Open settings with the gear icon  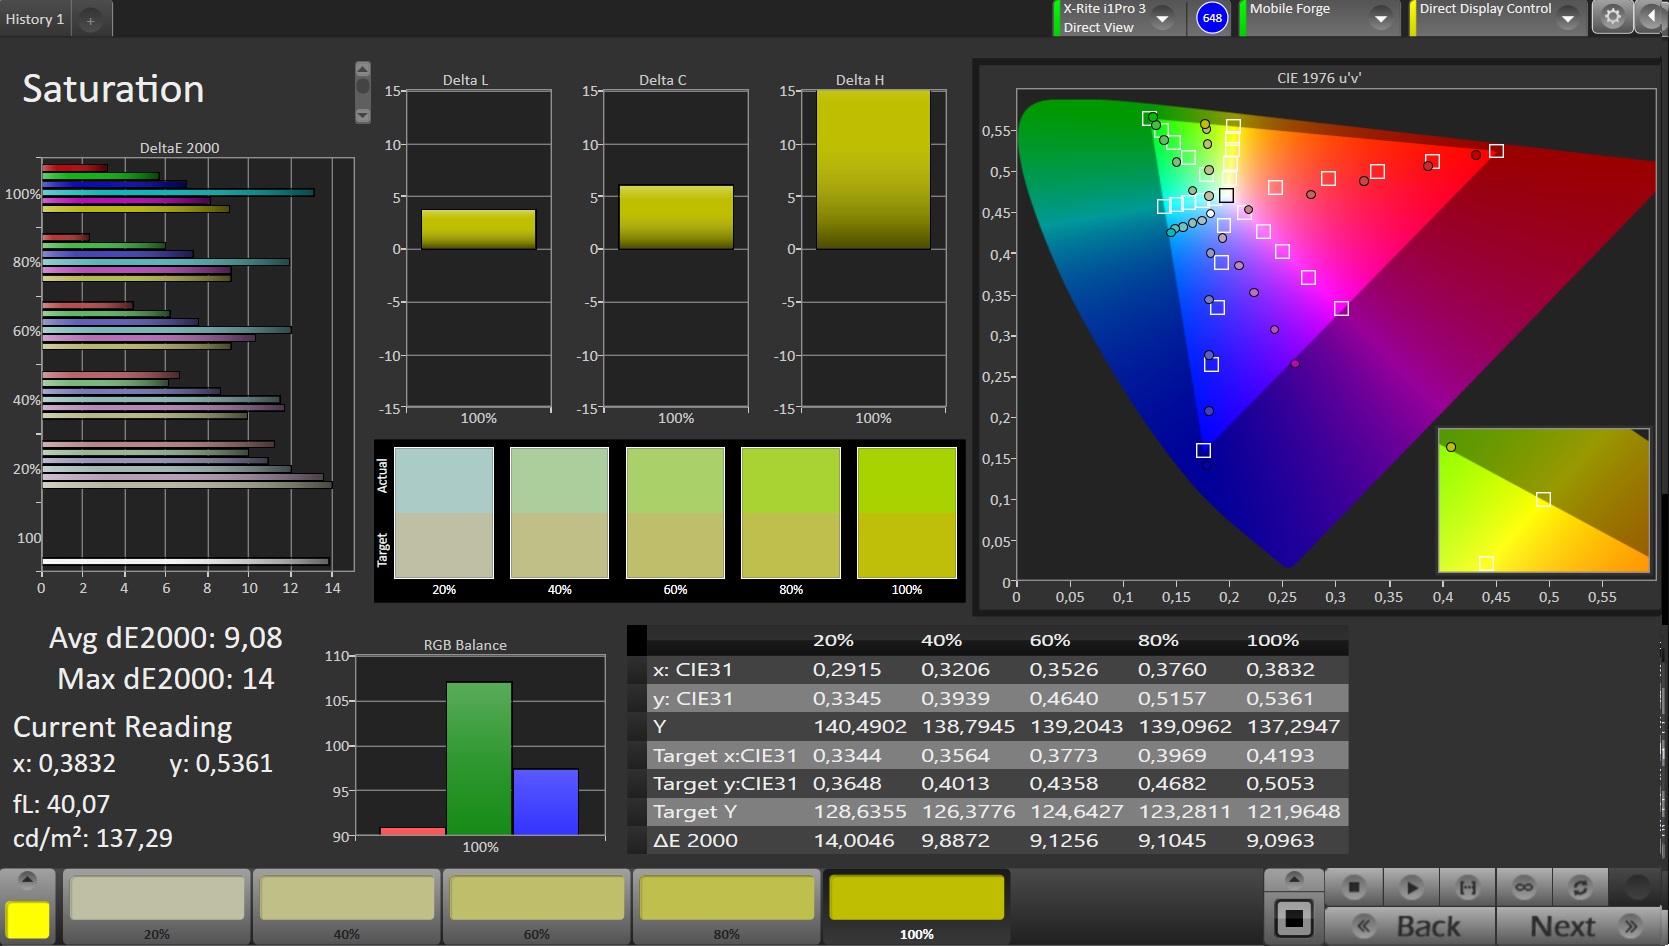(x=1612, y=17)
